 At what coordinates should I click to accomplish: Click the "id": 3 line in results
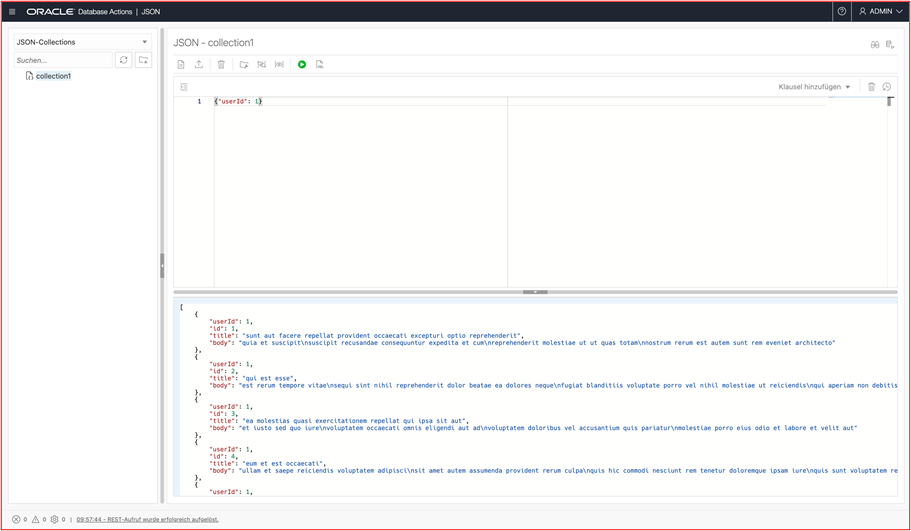[224, 414]
